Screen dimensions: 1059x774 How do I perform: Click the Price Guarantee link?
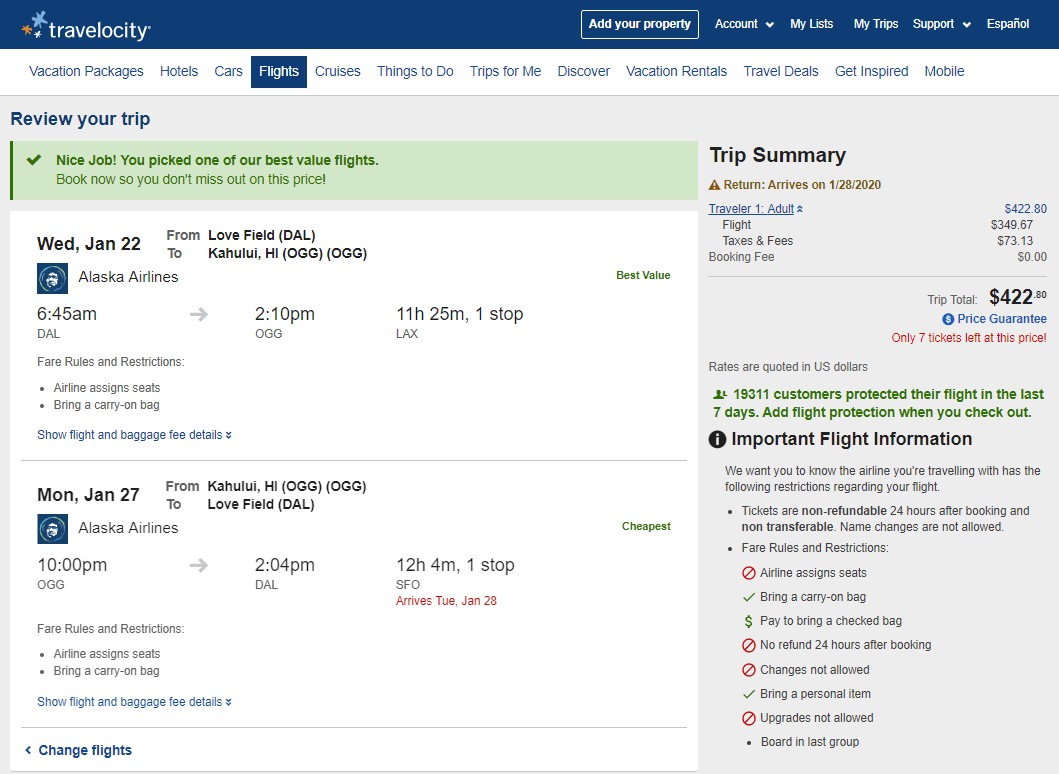[x=1002, y=319]
